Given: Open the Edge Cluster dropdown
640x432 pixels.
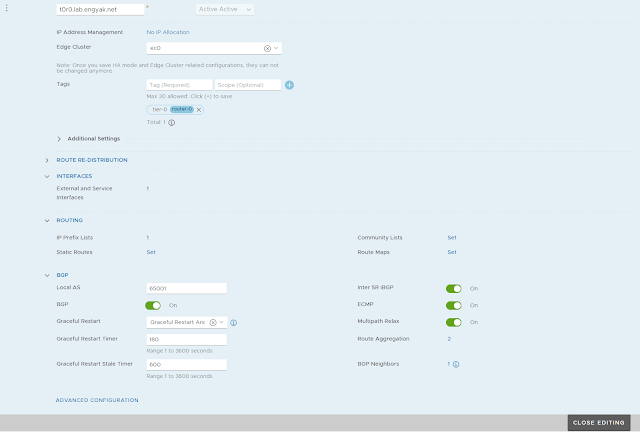Looking at the screenshot, I should click(276, 48).
